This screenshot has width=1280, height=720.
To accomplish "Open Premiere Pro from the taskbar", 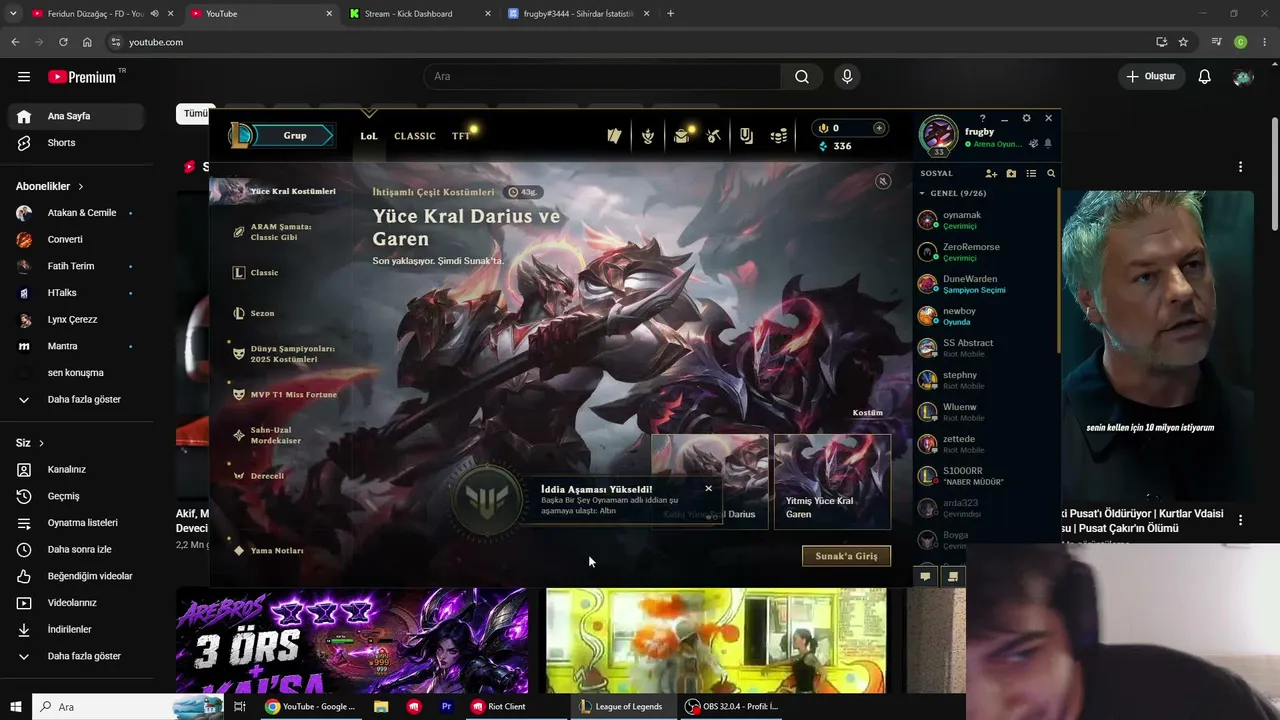I will click(447, 707).
